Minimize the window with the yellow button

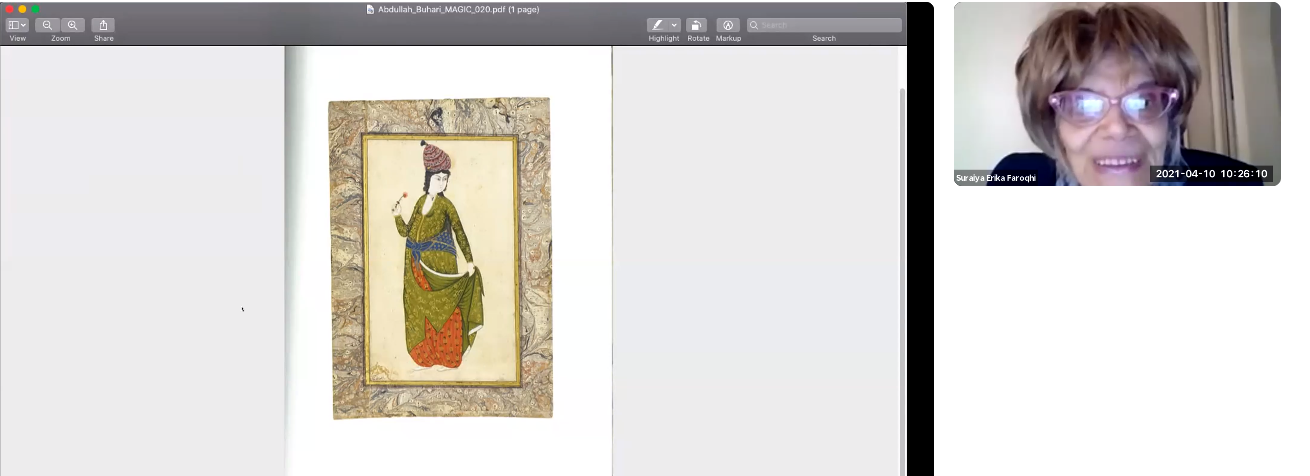22,9
